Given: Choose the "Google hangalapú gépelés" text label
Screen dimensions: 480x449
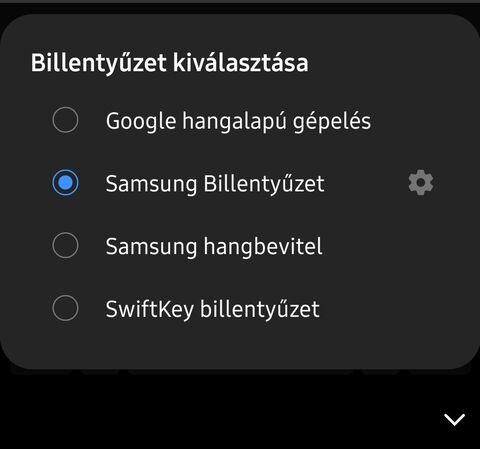Looking at the screenshot, I should pyautogui.click(x=238, y=121).
